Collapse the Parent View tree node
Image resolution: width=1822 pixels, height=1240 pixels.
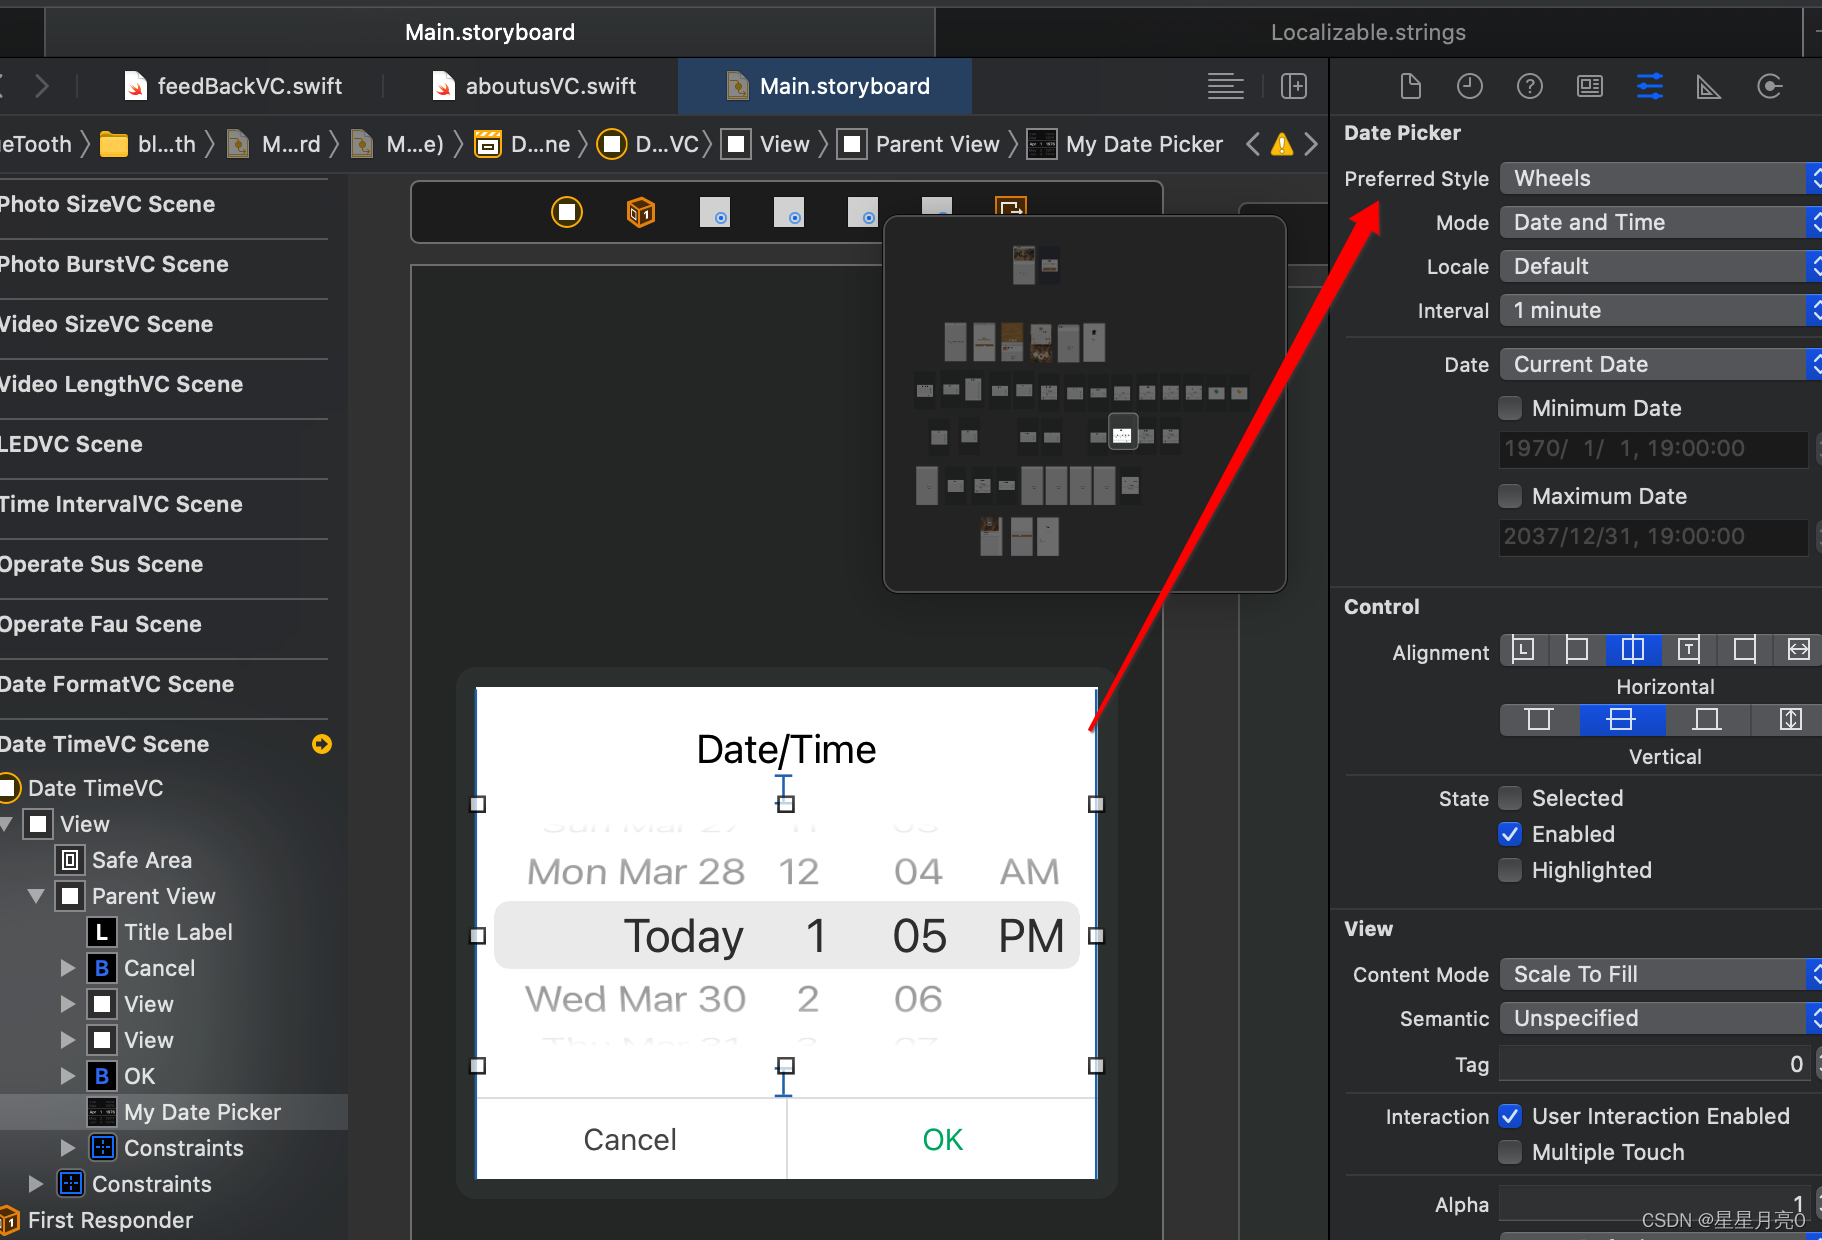click(36, 896)
